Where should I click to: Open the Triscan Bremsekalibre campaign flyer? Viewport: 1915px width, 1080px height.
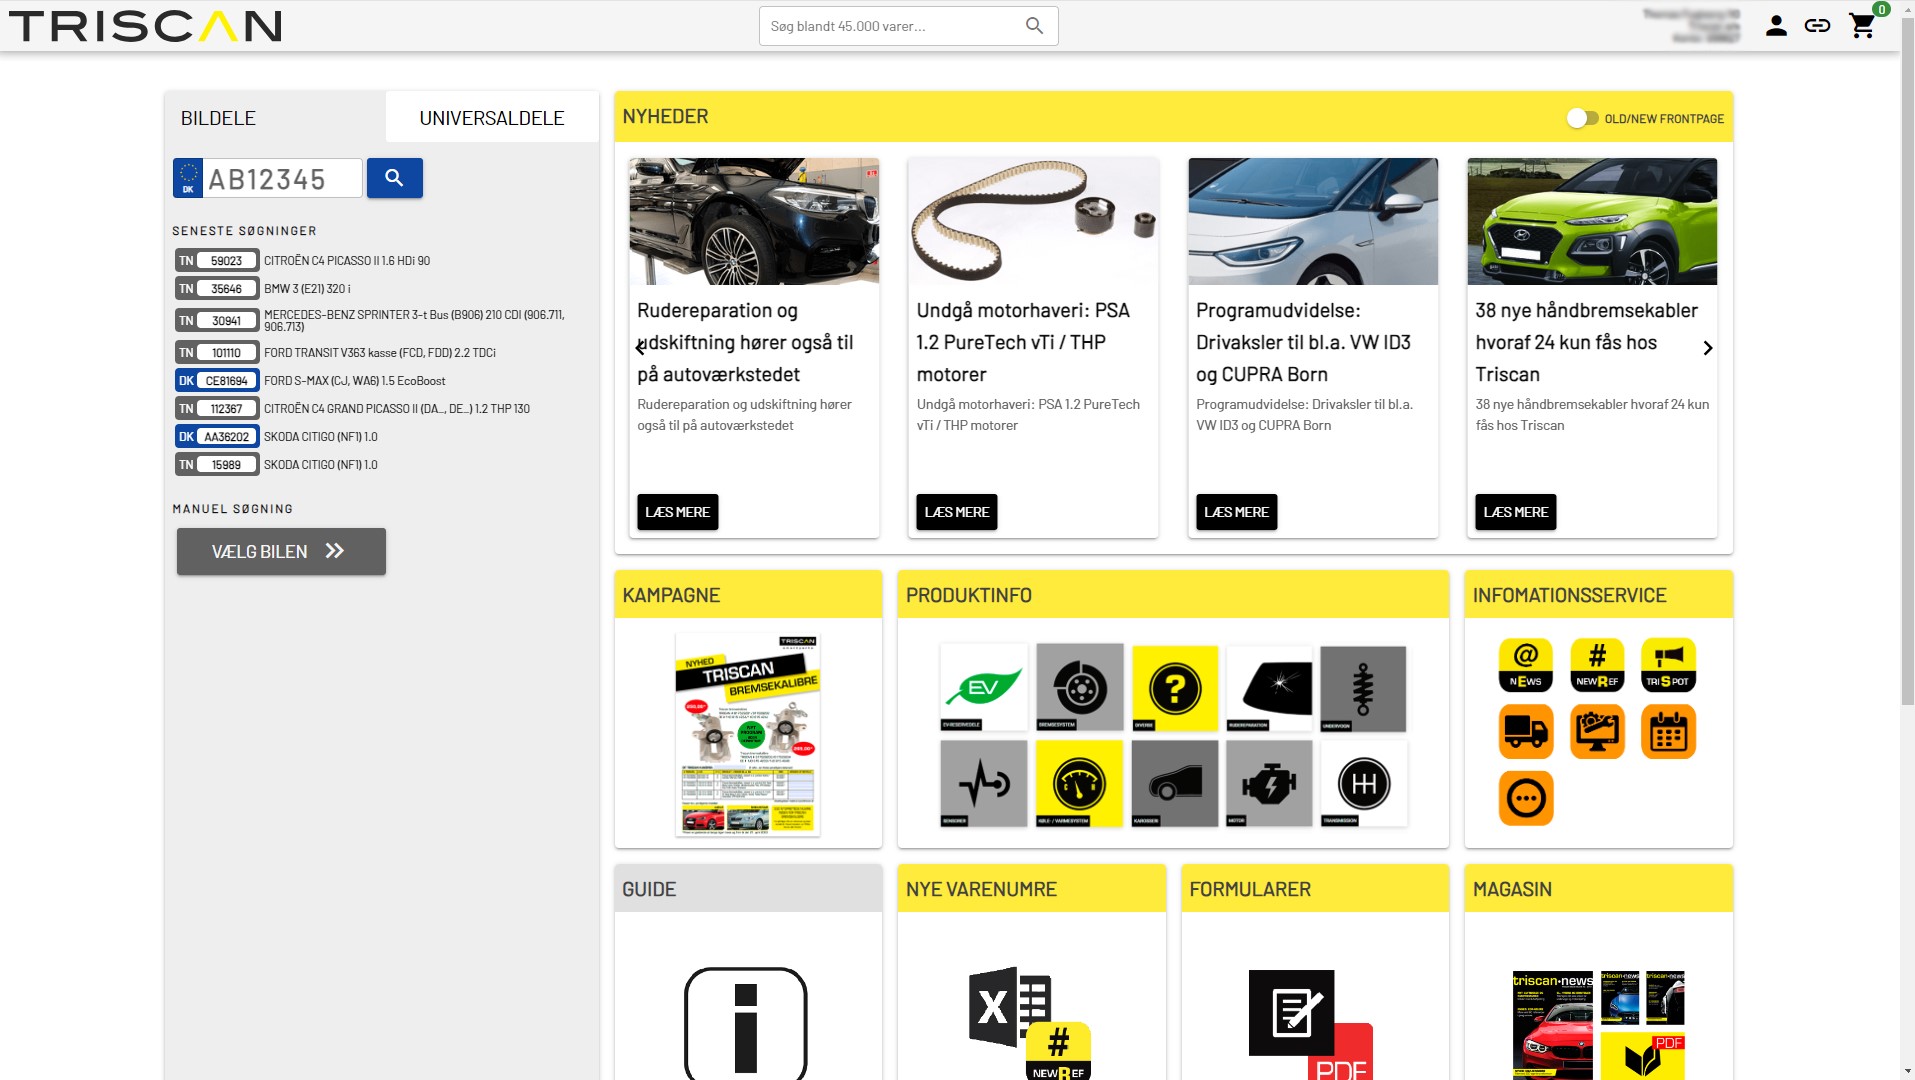[x=748, y=734]
